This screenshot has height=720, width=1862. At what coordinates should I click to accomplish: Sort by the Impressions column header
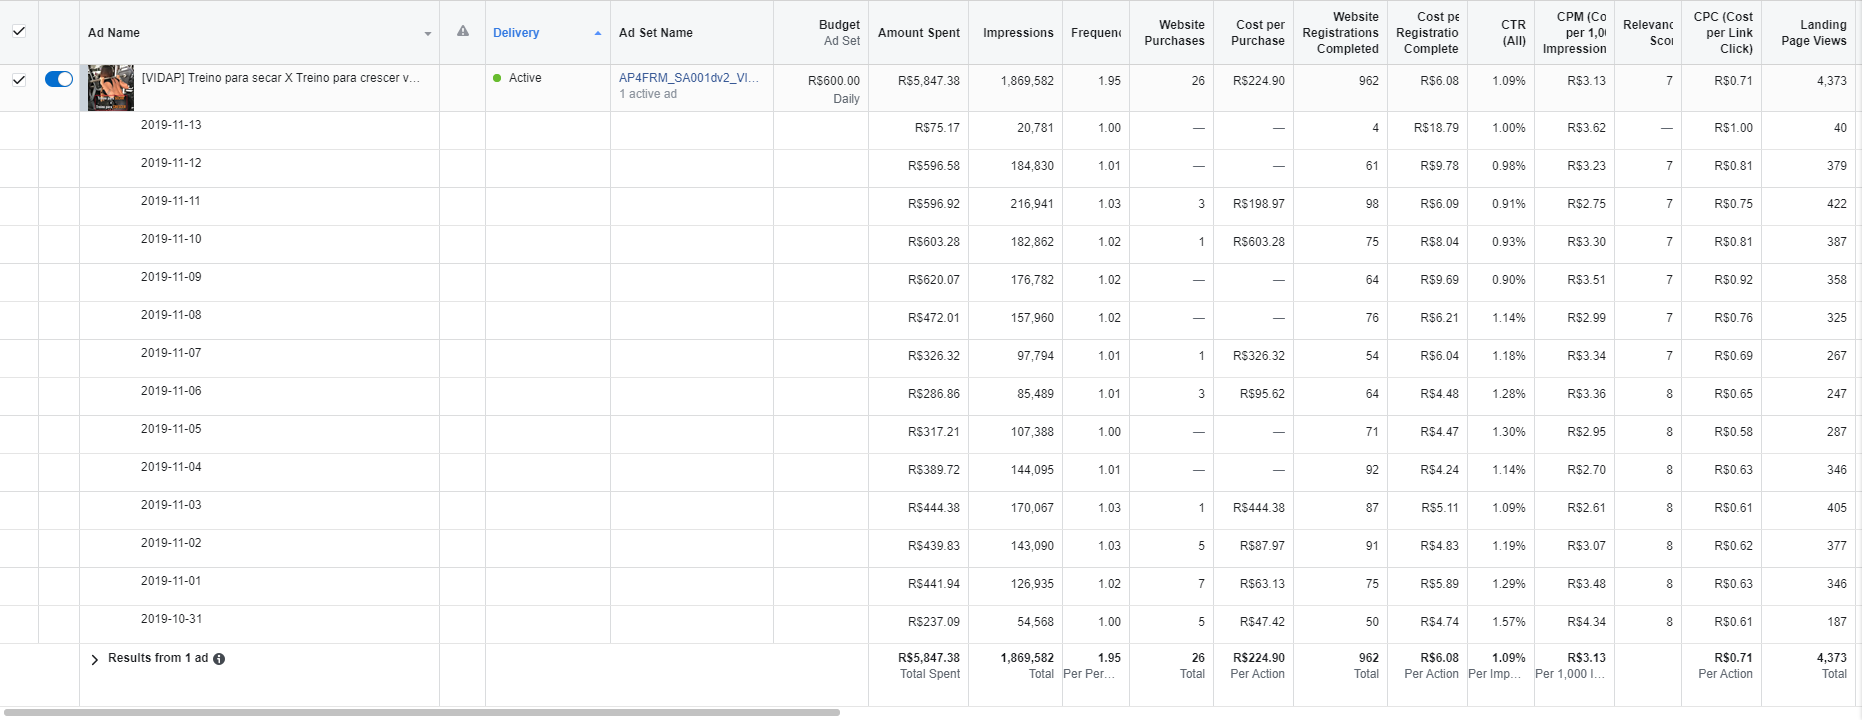(x=1017, y=33)
